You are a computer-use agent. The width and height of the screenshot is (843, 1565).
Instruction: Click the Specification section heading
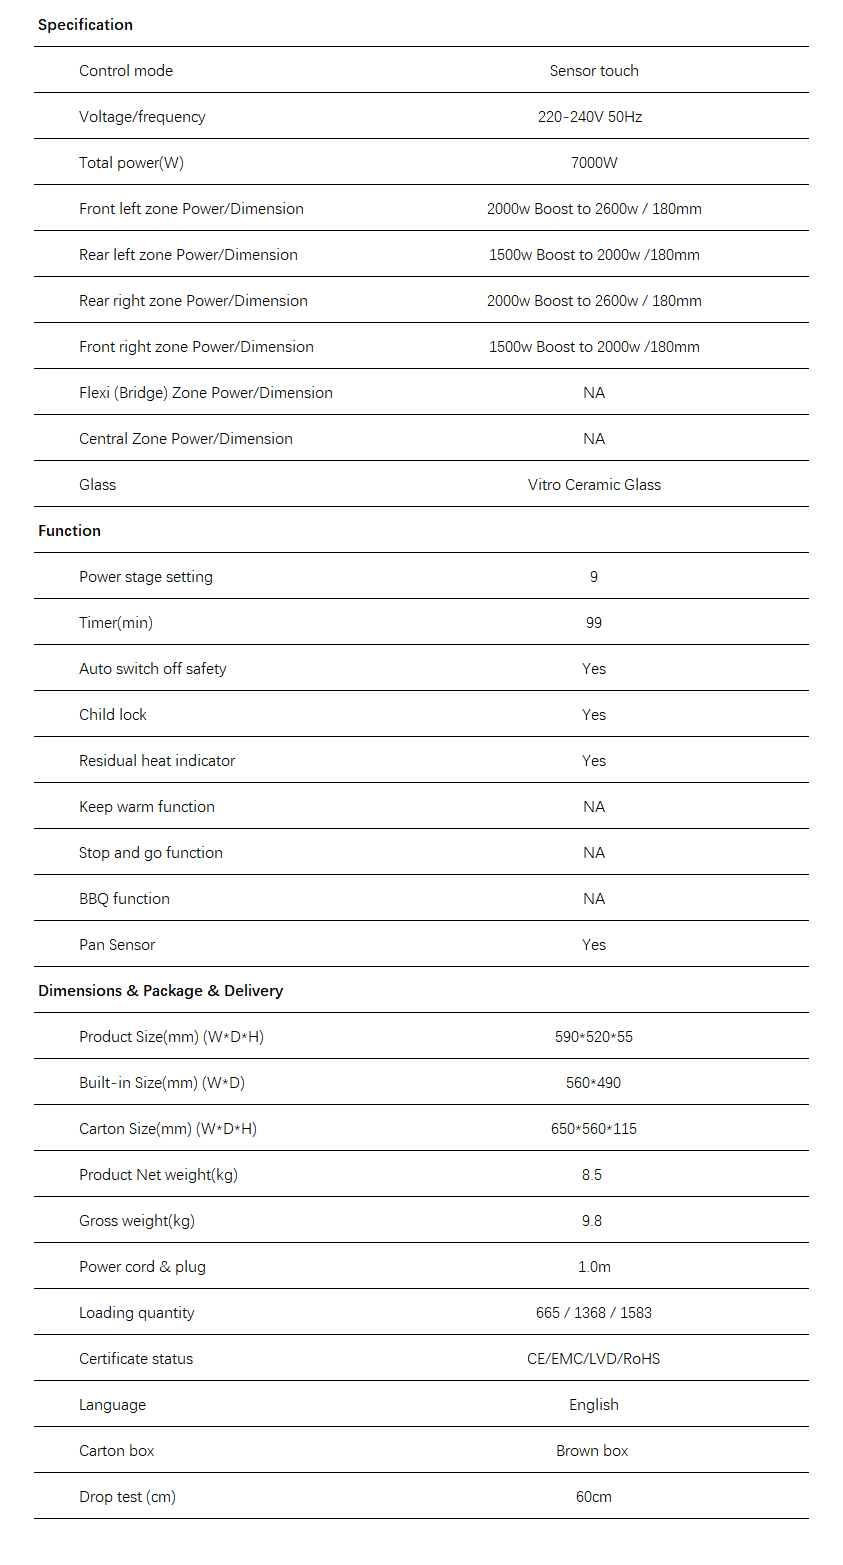click(85, 25)
